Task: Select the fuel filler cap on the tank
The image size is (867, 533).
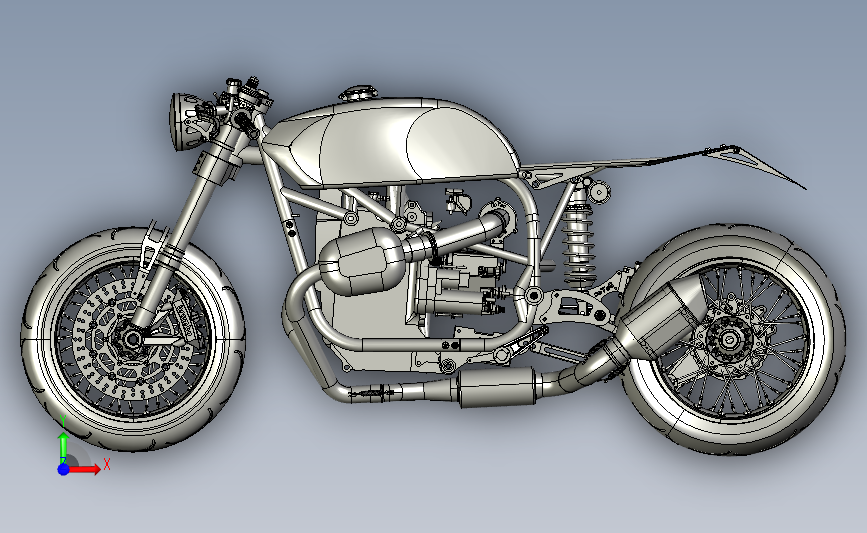Action: click(x=358, y=93)
